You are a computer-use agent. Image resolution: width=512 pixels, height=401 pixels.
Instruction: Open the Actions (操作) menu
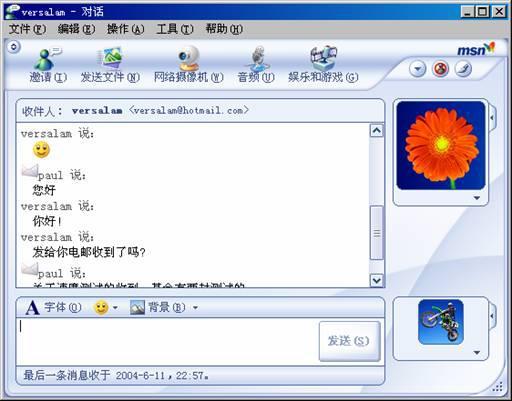click(x=125, y=29)
